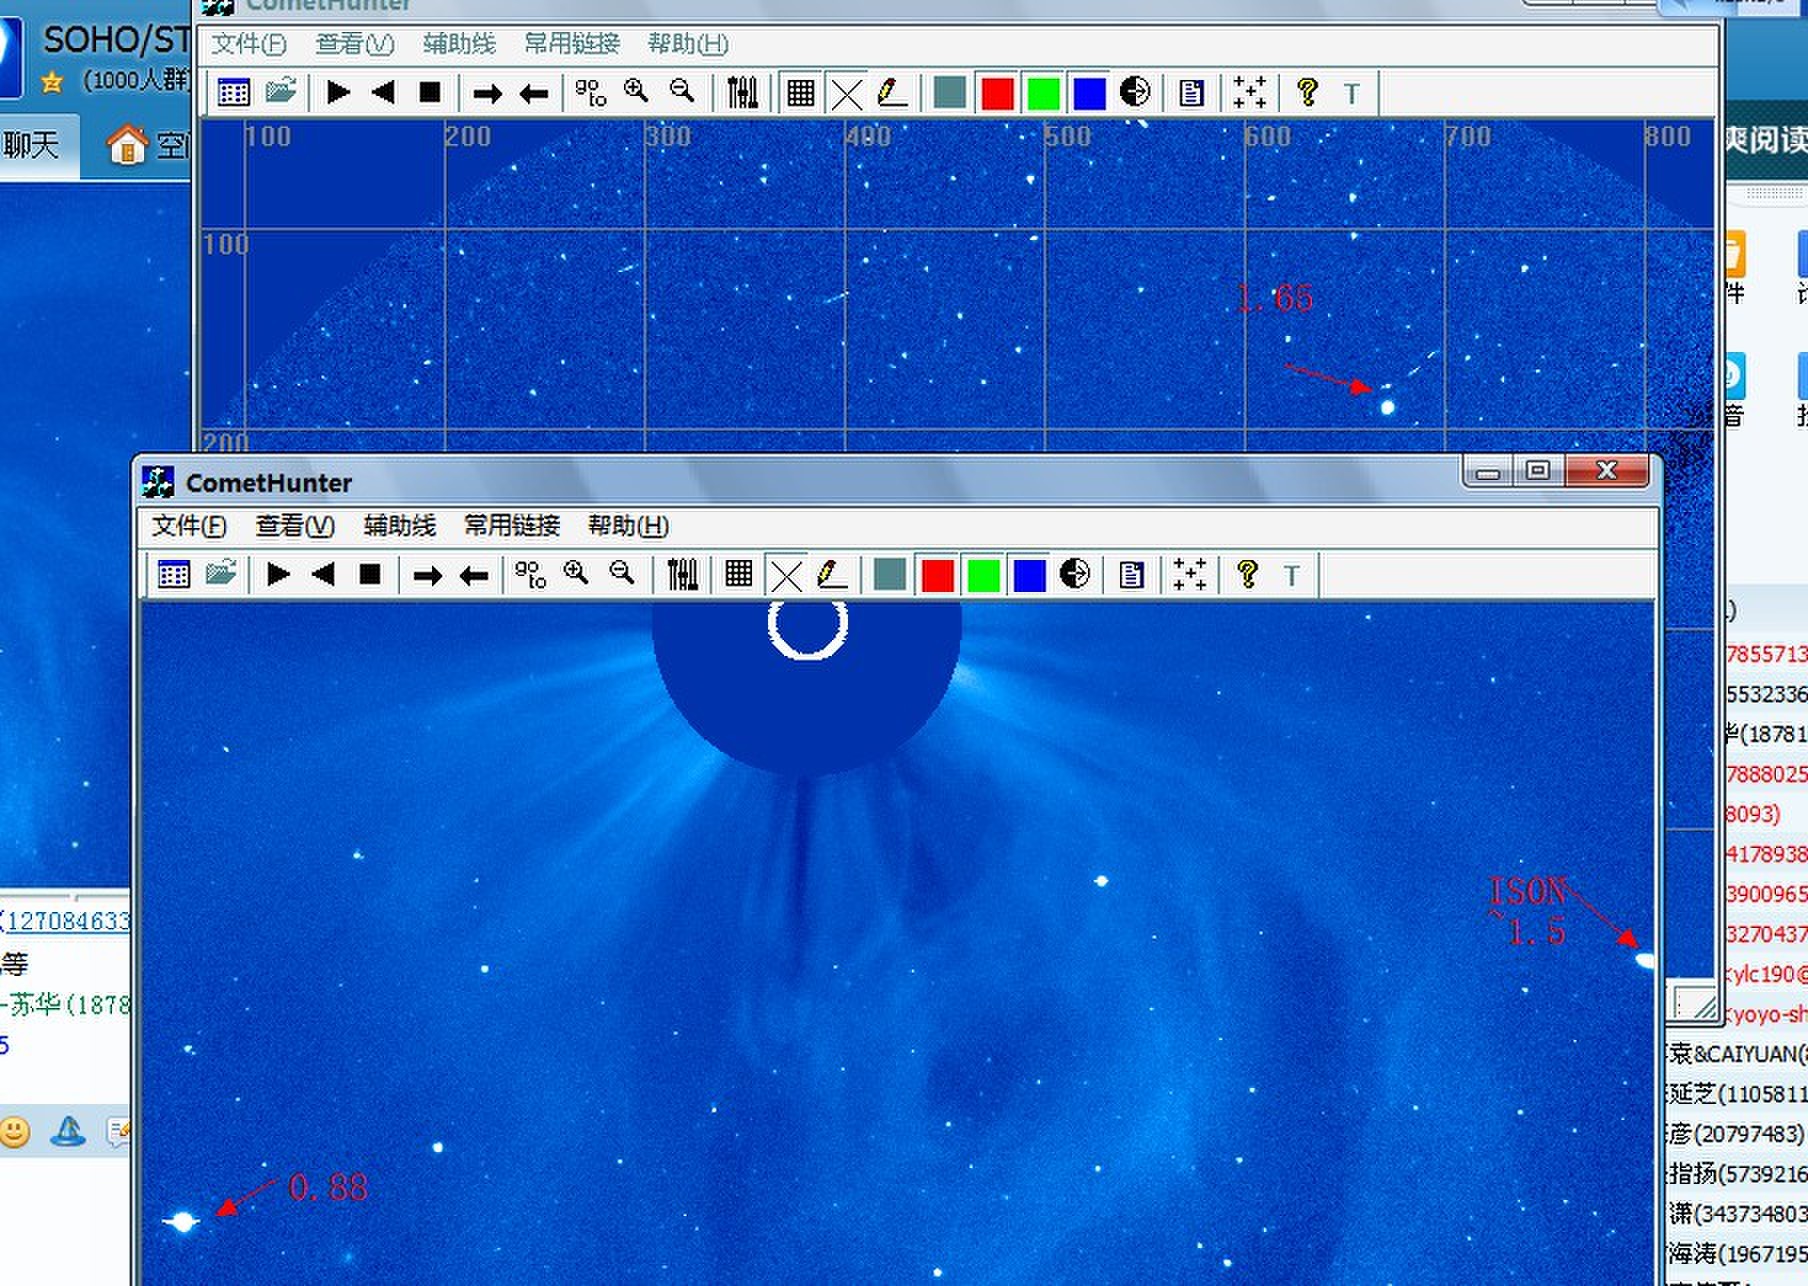Click the 'go to' icon in front CometHunter toolbar
Viewport: 1808px width, 1286px height.
coord(530,575)
